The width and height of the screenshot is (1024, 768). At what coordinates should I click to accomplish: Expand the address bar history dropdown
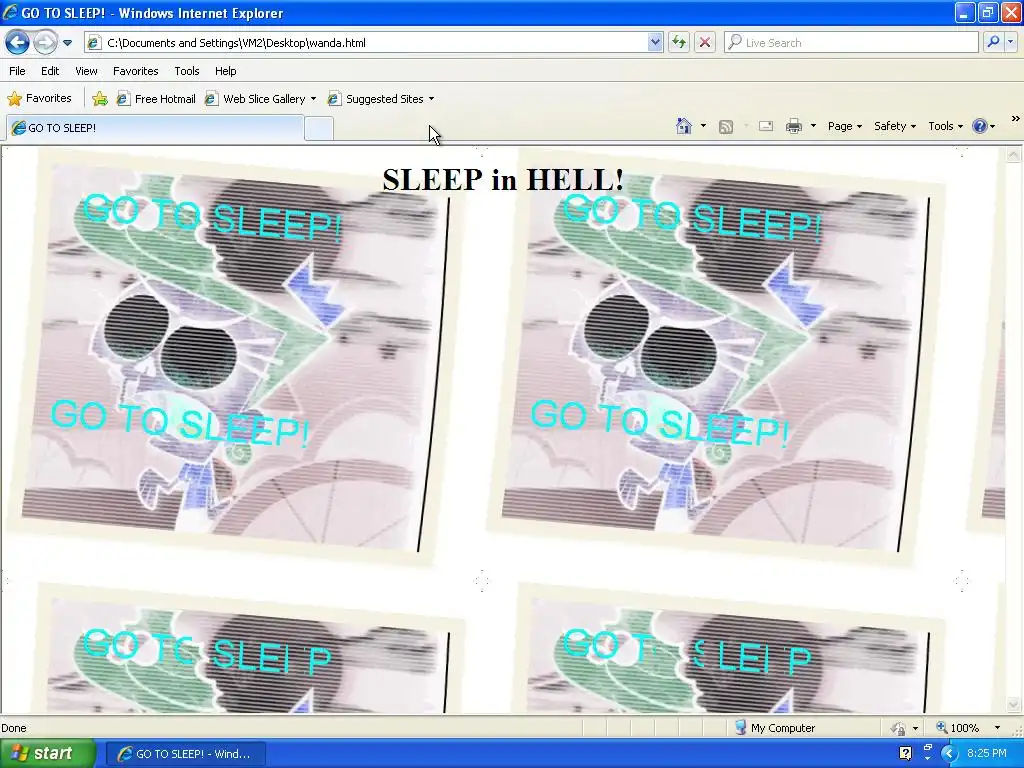tap(655, 42)
